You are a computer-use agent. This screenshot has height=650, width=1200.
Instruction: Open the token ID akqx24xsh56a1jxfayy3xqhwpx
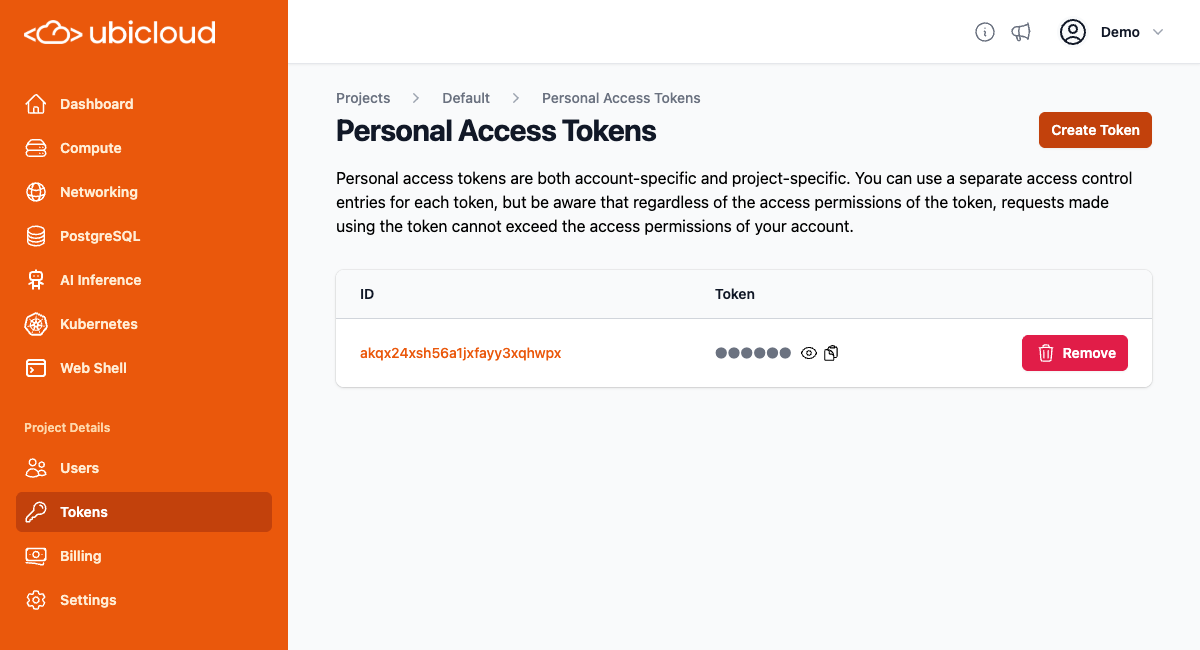tap(460, 353)
